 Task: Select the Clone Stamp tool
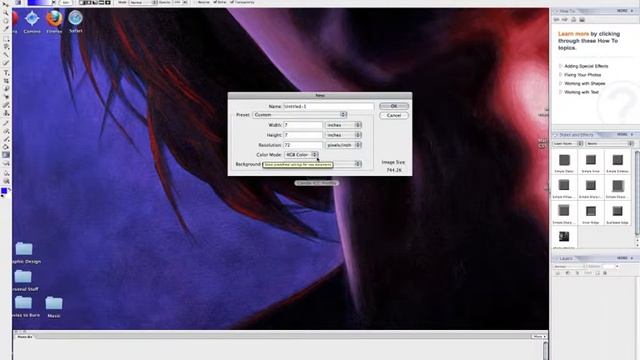pyautogui.click(x=6, y=113)
